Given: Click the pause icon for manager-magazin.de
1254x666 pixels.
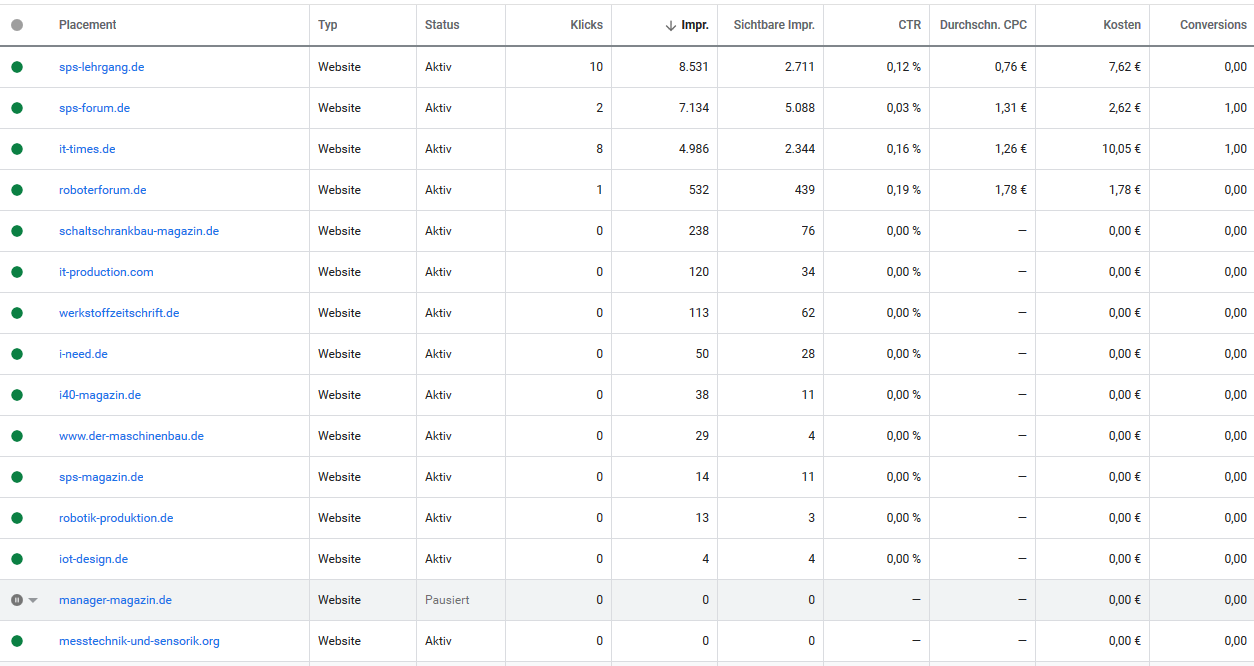Looking at the screenshot, I should [17, 600].
